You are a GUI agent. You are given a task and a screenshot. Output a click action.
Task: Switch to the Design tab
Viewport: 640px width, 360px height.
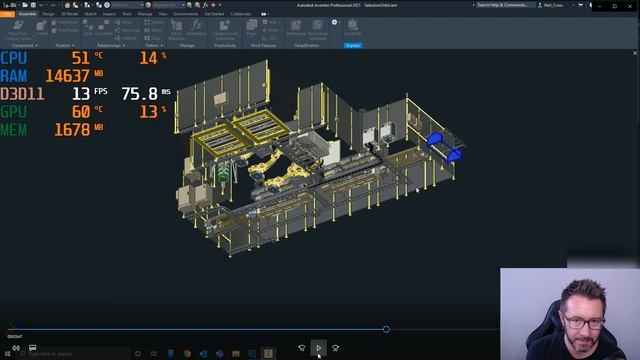pyautogui.click(x=48, y=14)
